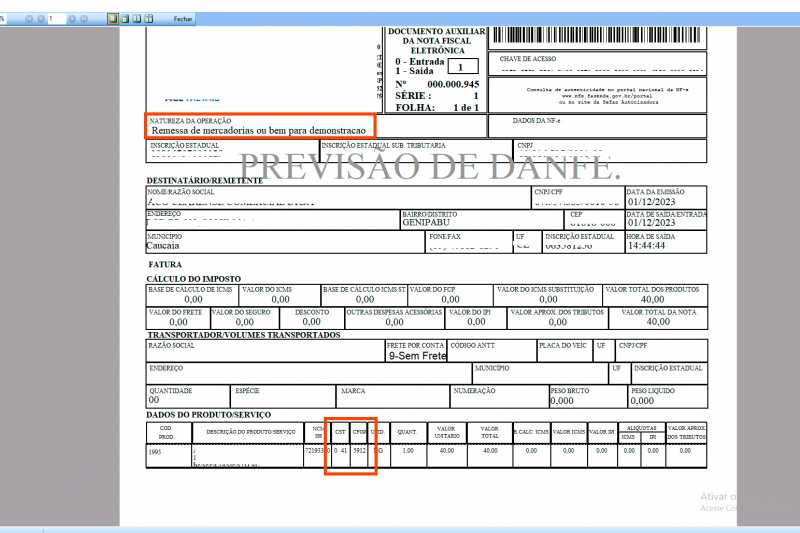Select the third page layout icon
This screenshot has height=533, width=800.
pos(137,19)
